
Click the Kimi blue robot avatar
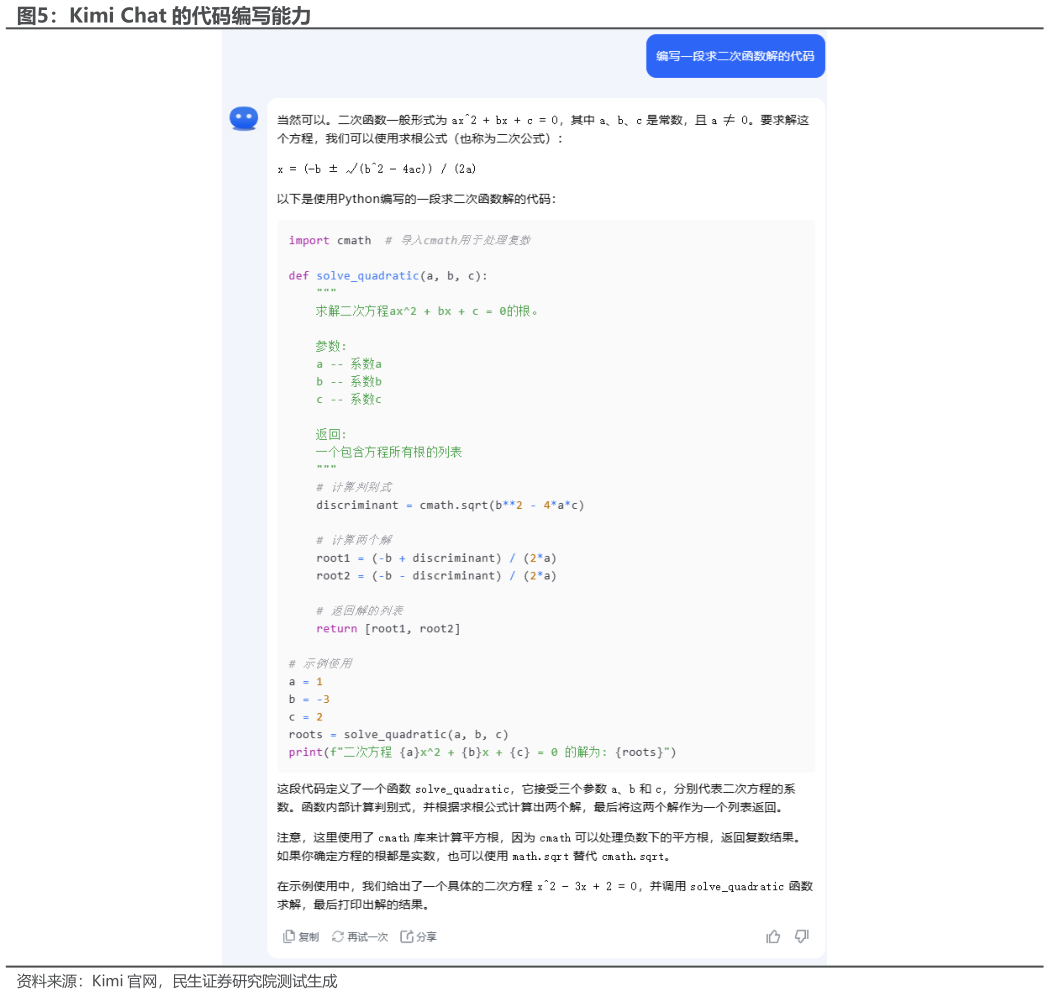click(244, 118)
